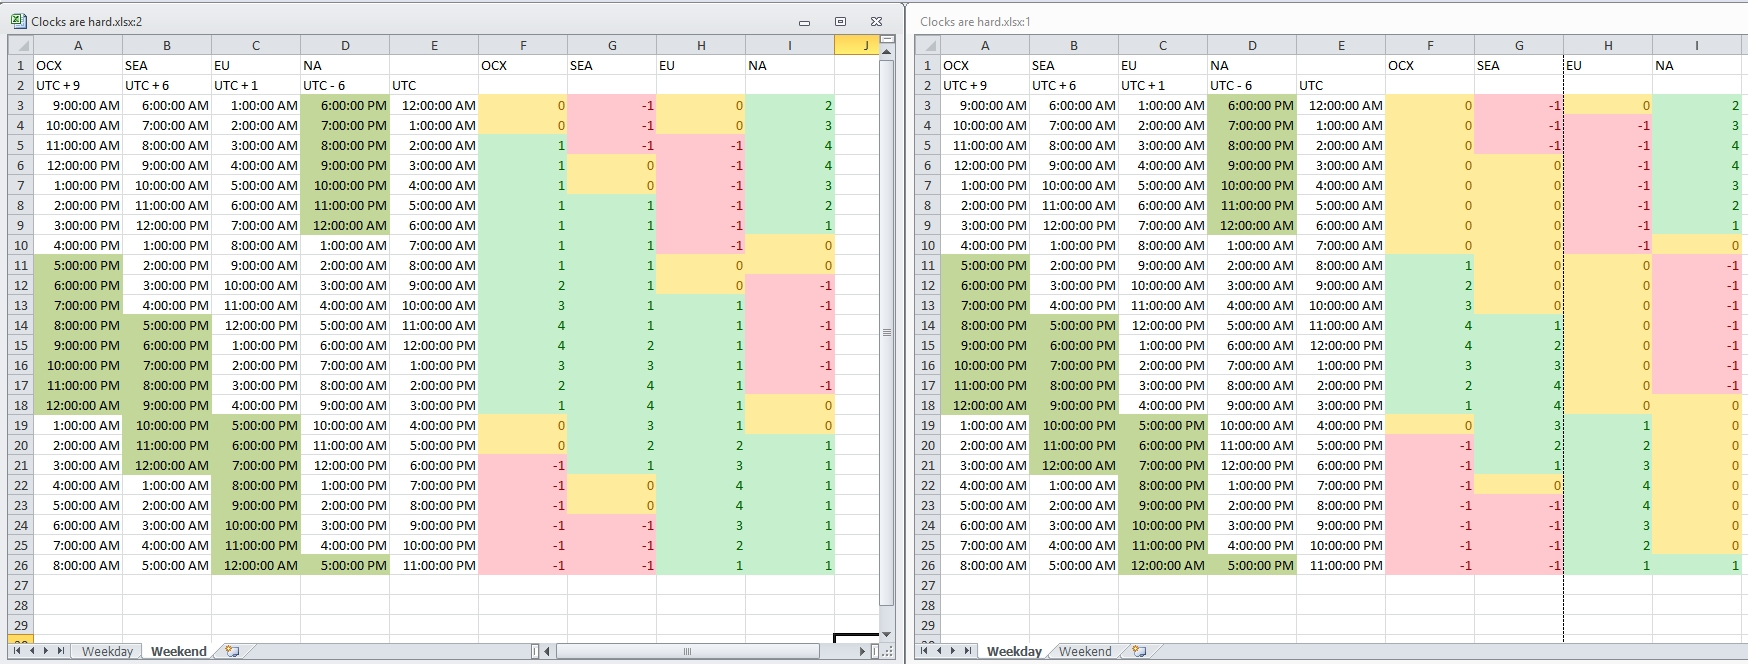Jump to the first sheet tab in the xlsx:2 window
Screen dimensions: 1748x664
pyautogui.click(x=17, y=651)
